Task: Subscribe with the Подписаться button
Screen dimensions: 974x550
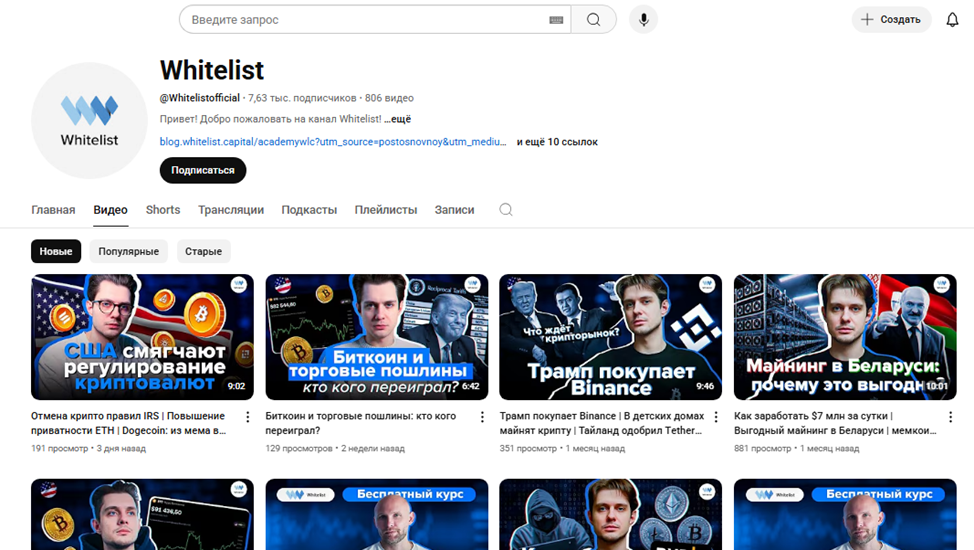Action: click(x=203, y=170)
